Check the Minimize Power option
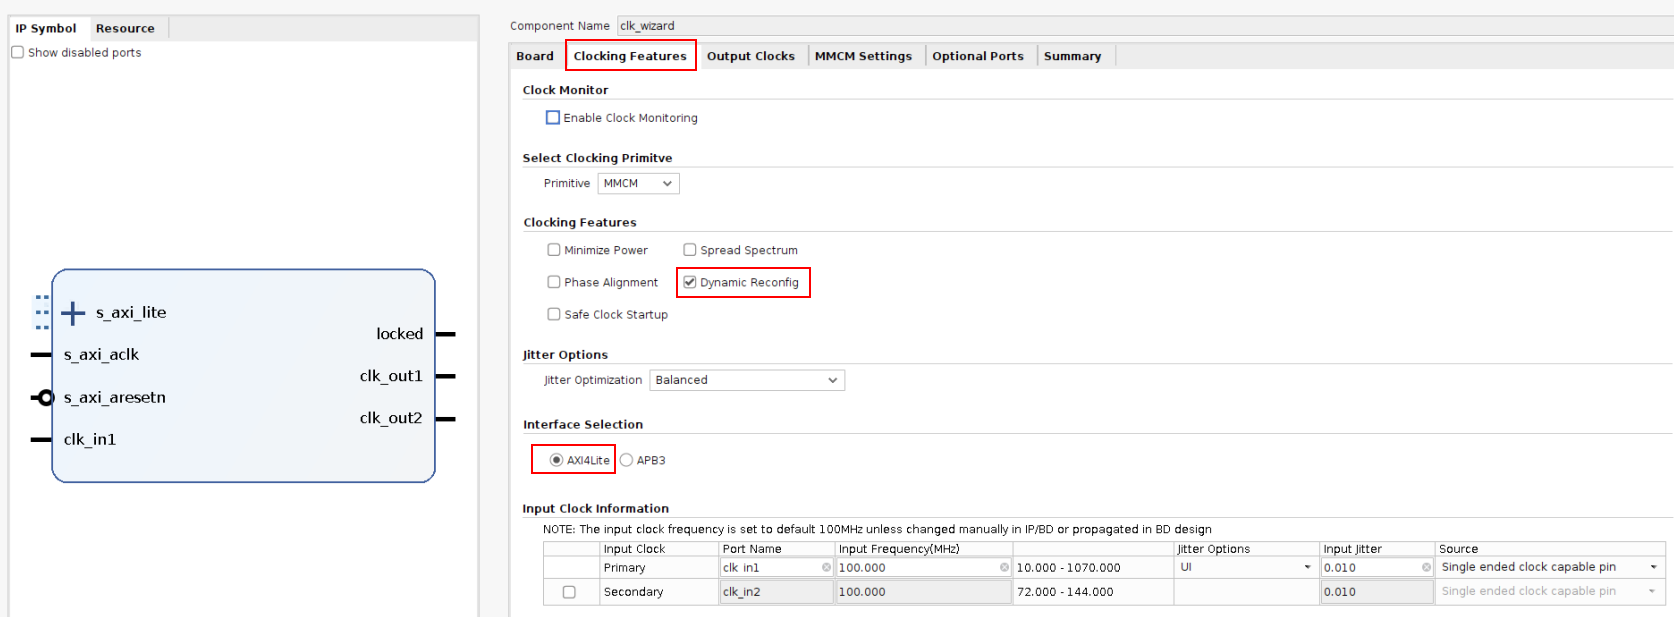1674x617 pixels. (x=554, y=250)
